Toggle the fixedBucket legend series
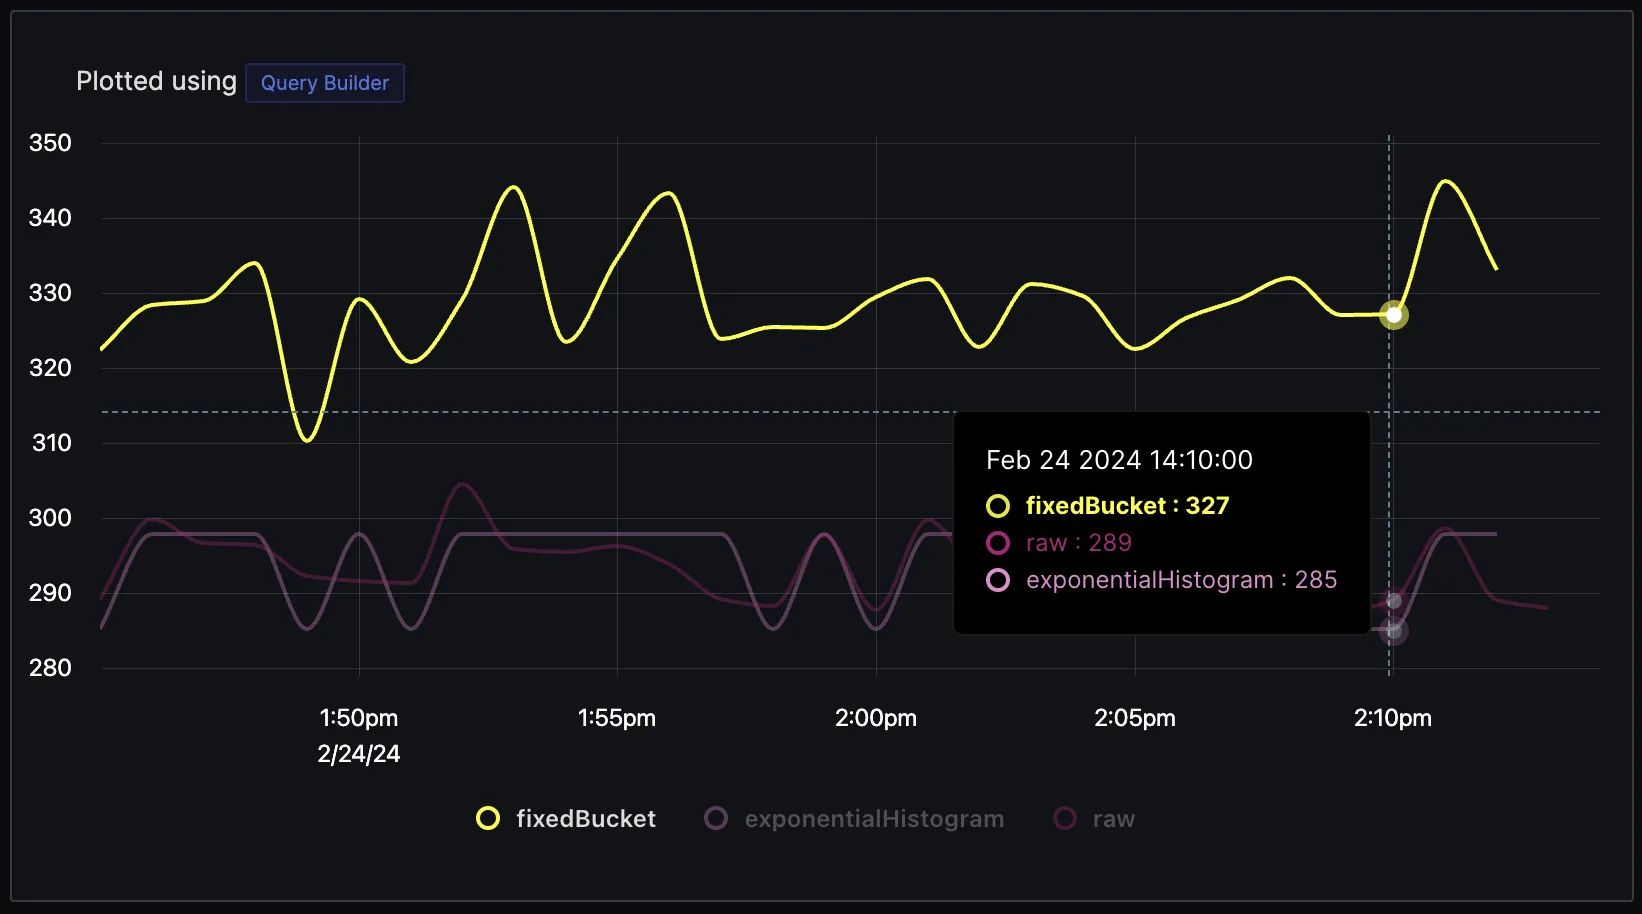The image size is (1642, 914). coord(566,819)
